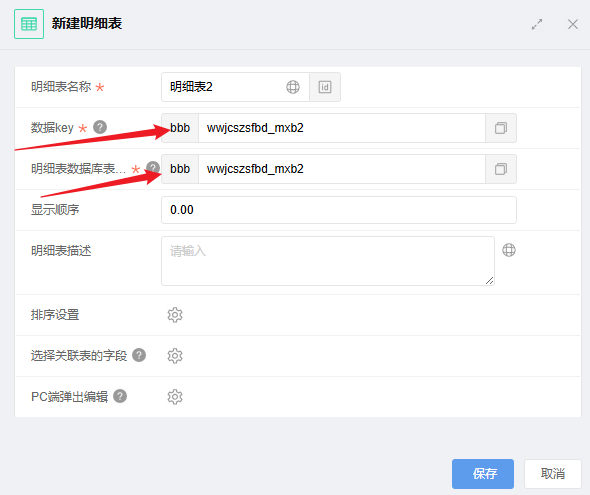Open 排序设置 gear settings
Image resolution: width=590 pixels, height=495 pixels.
click(x=175, y=315)
